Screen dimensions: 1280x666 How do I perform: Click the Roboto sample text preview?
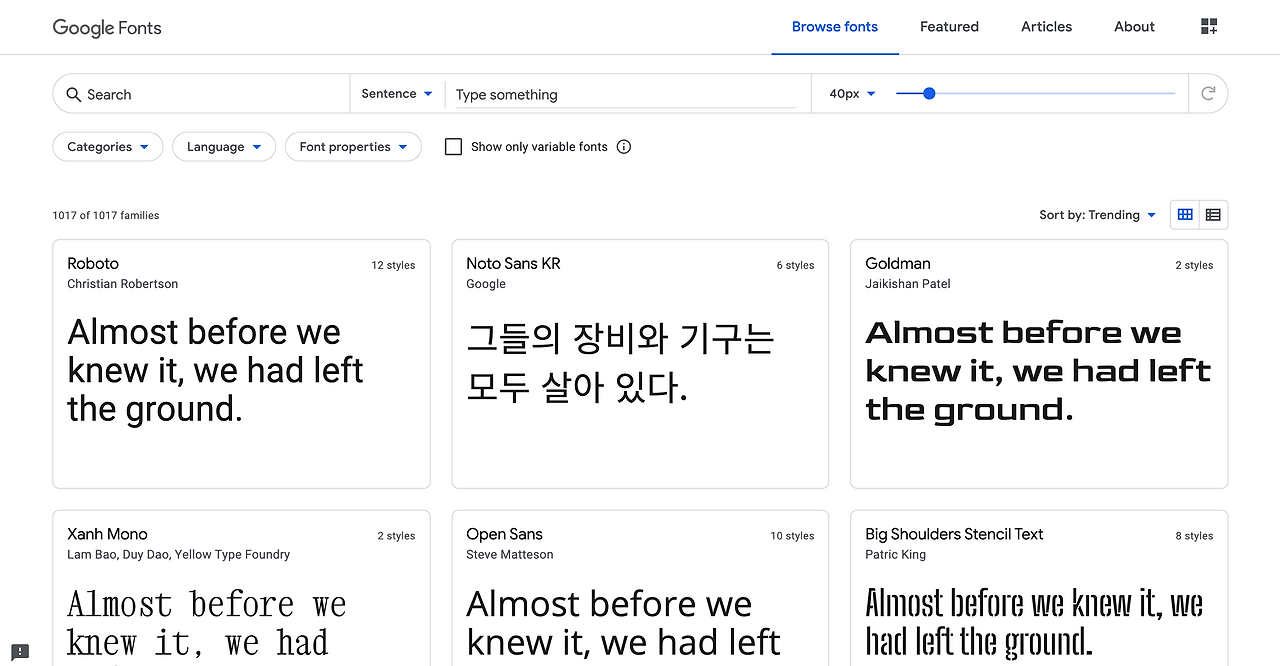click(215, 371)
